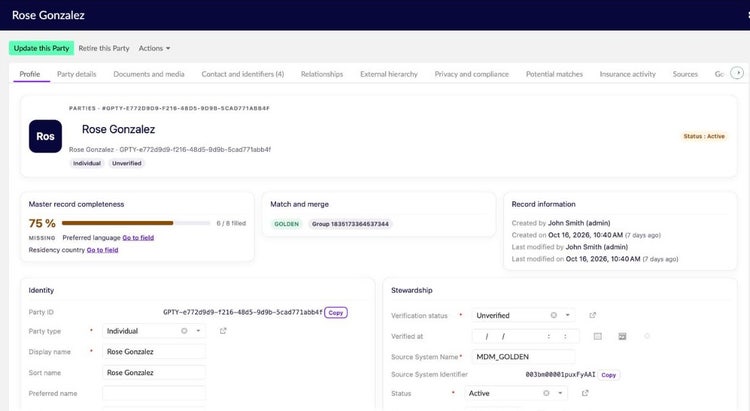Click the 6 / 8 filled text
This screenshot has height=411, width=750.
coord(231,223)
